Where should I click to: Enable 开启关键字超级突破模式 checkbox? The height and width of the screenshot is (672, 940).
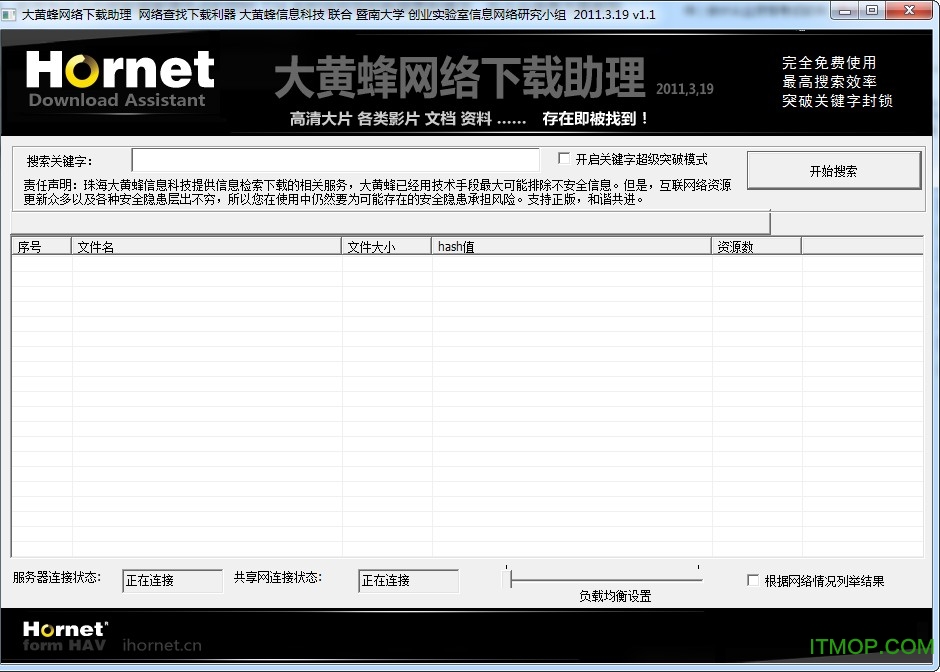(x=564, y=159)
